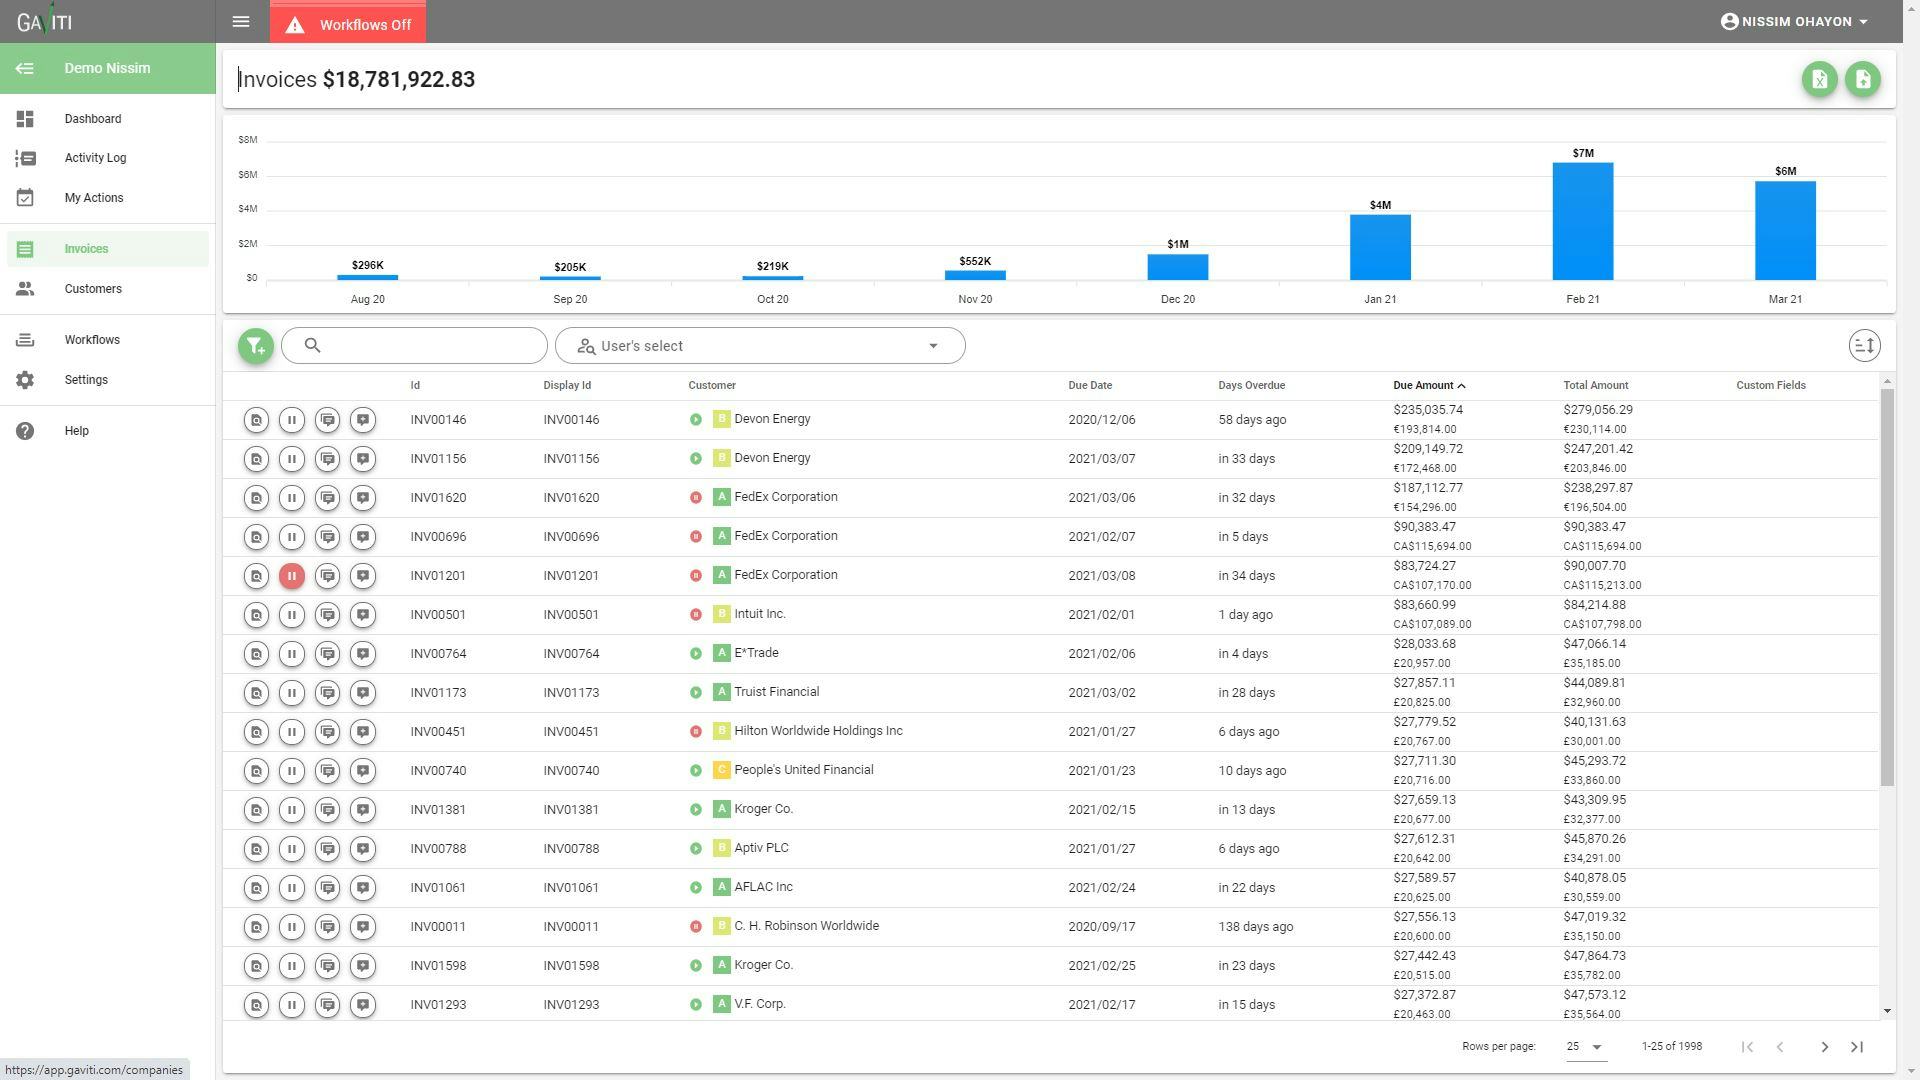Viewport: 1920px width, 1080px height.
Task: Click the upload file icon button
Action: [1862, 79]
